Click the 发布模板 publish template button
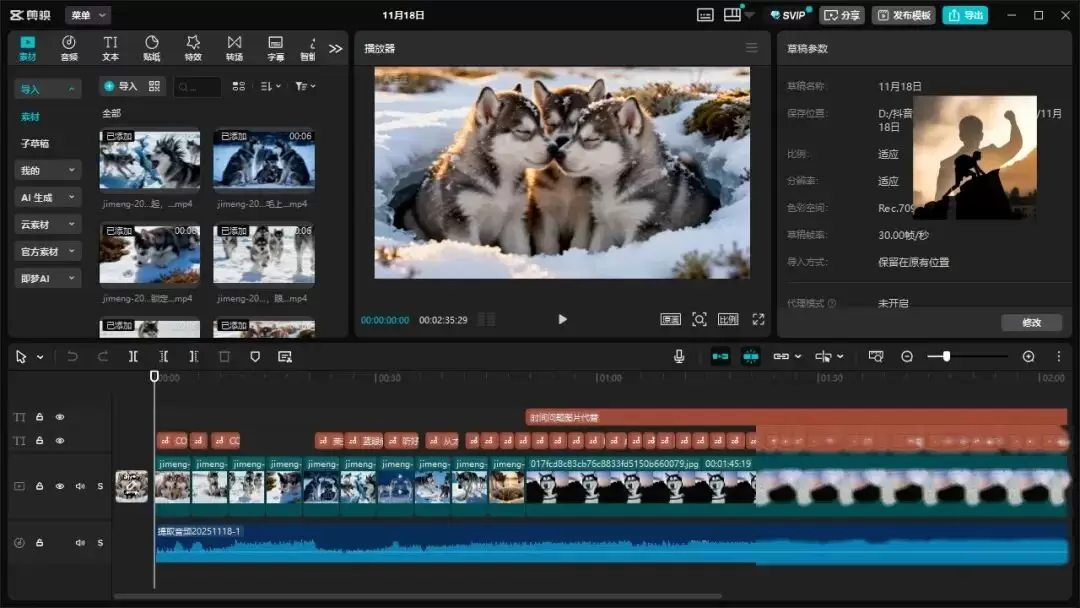 pyautogui.click(x=904, y=15)
